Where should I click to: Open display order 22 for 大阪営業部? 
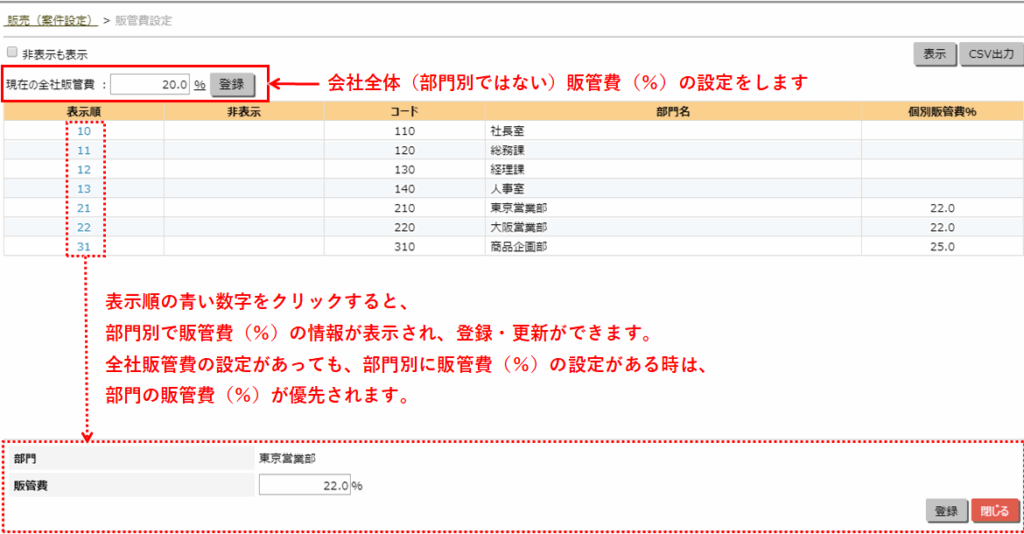click(84, 227)
